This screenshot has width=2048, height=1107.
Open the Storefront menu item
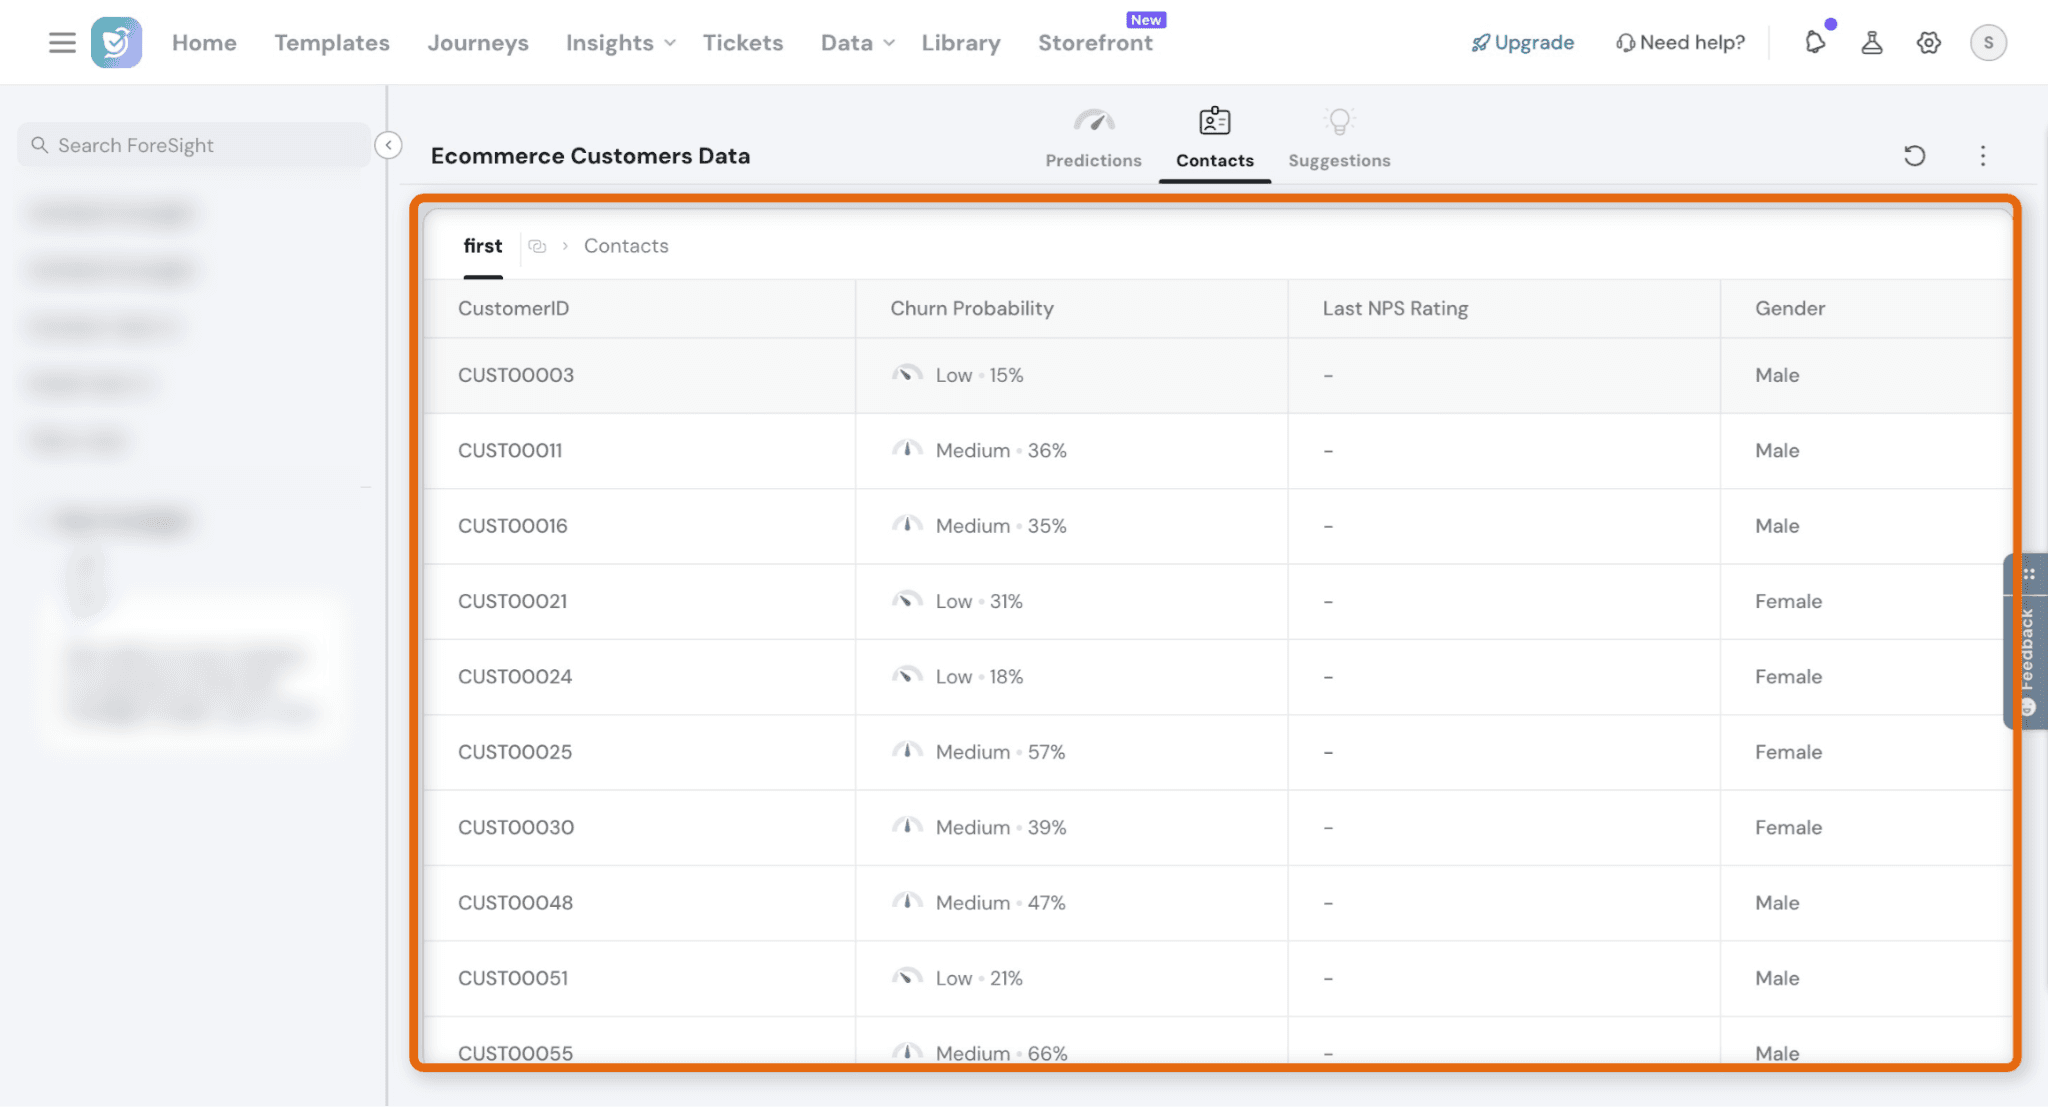tap(1095, 42)
